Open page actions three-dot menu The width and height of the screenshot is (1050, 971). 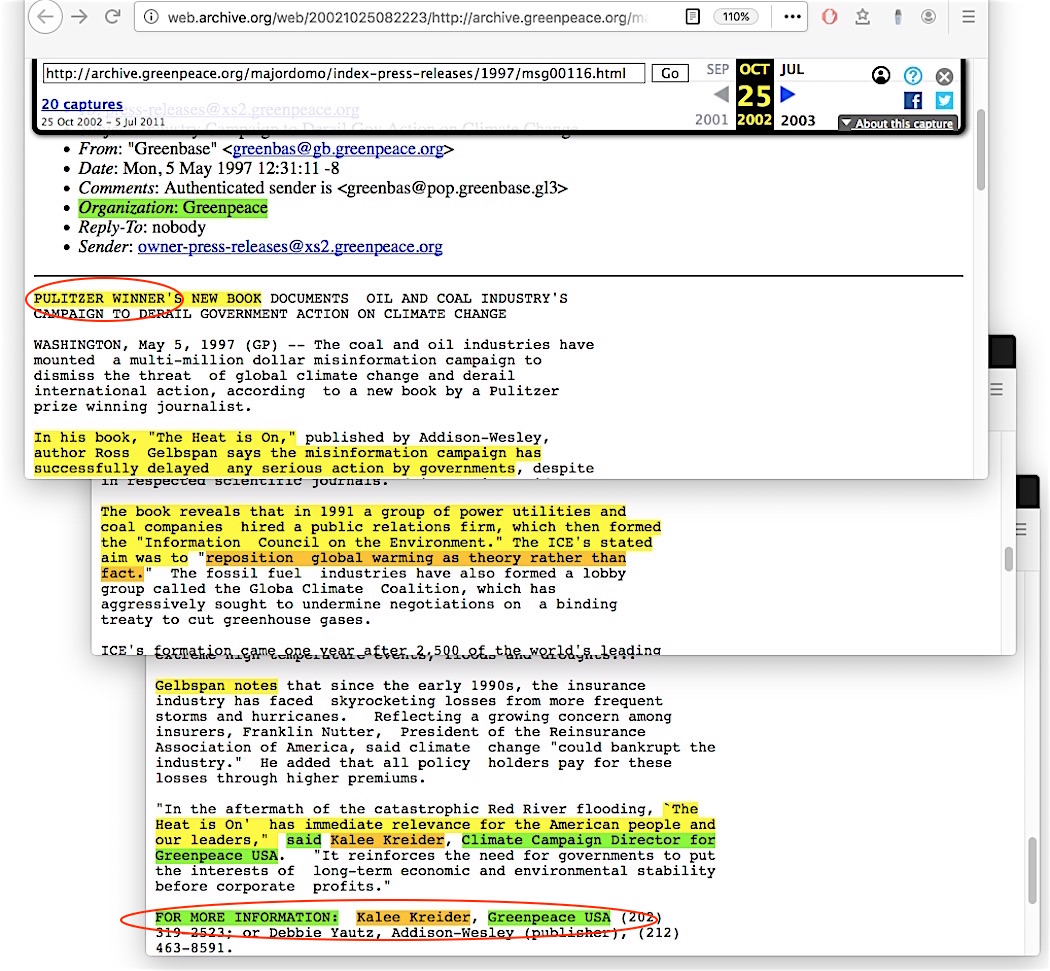tap(791, 17)
